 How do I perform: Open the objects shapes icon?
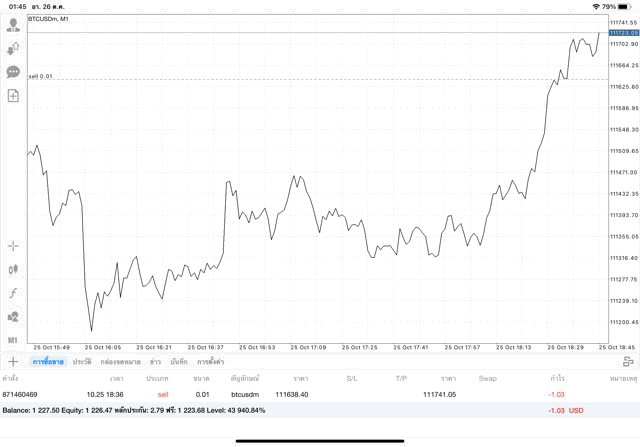coord(13,317)
